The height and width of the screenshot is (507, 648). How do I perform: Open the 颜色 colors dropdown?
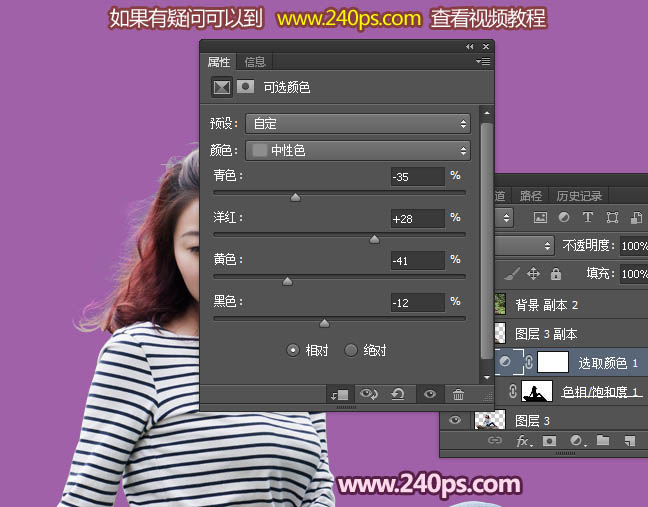358,151
